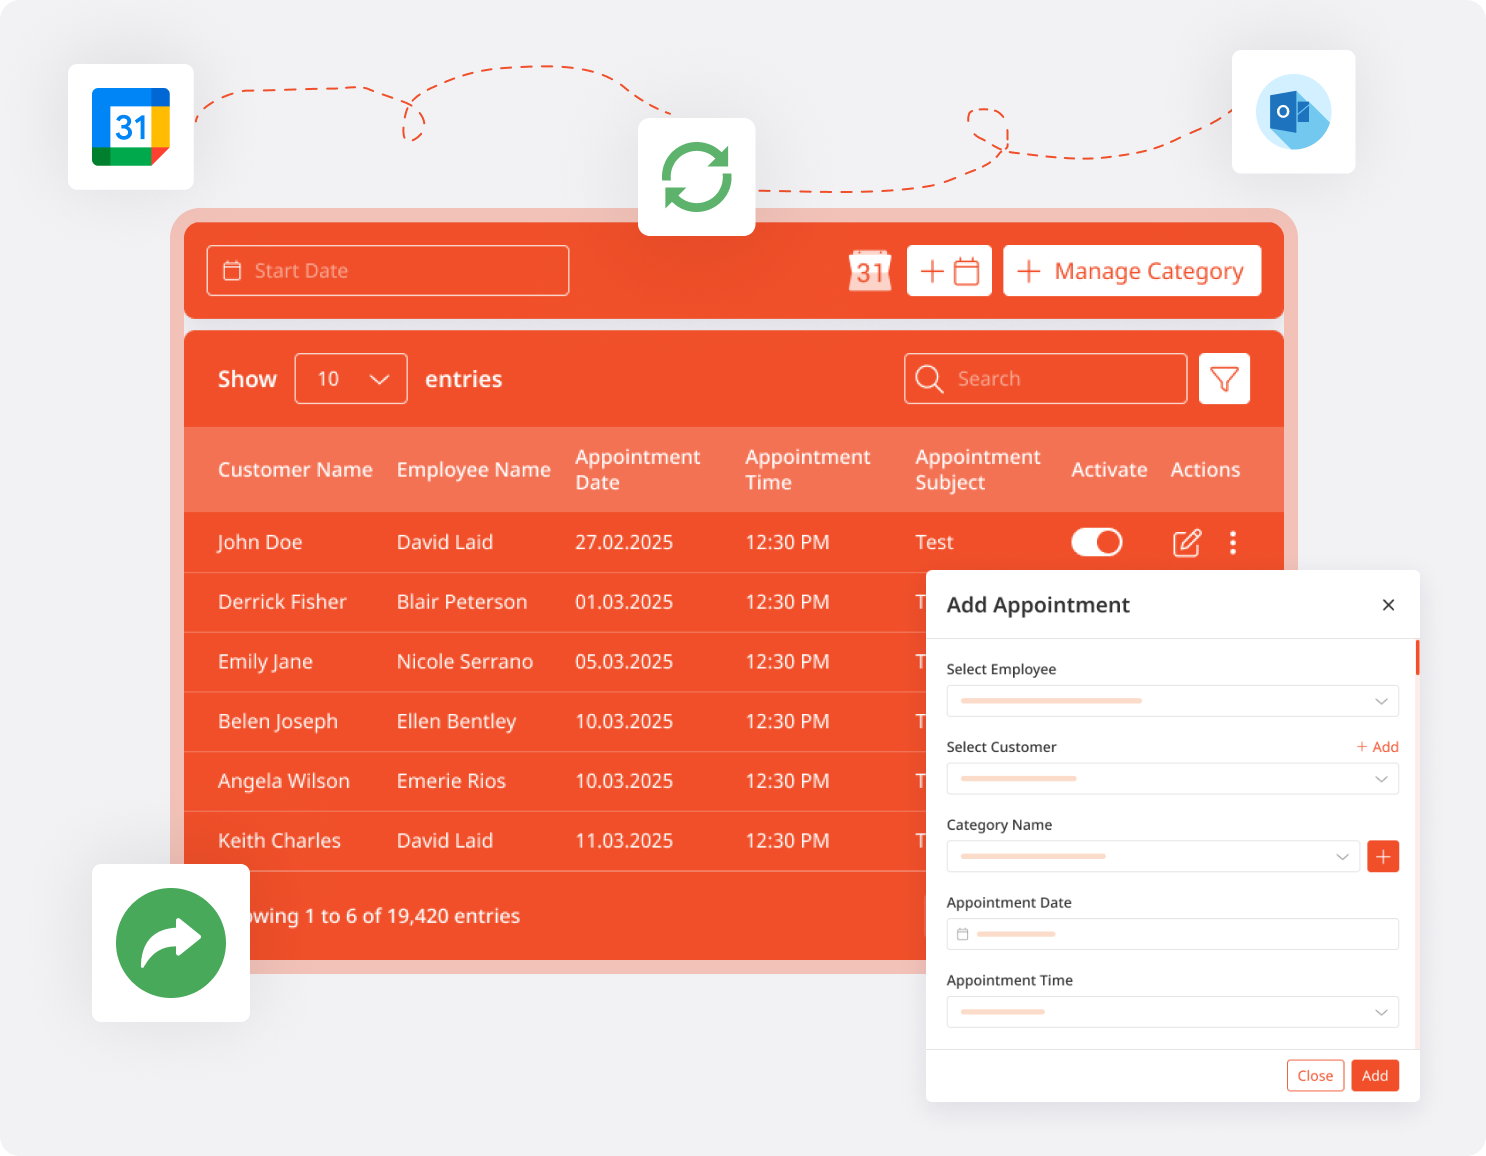Click the Start Date input field
Screen dimensions: 1486x1156
click(x=388, y=271)
